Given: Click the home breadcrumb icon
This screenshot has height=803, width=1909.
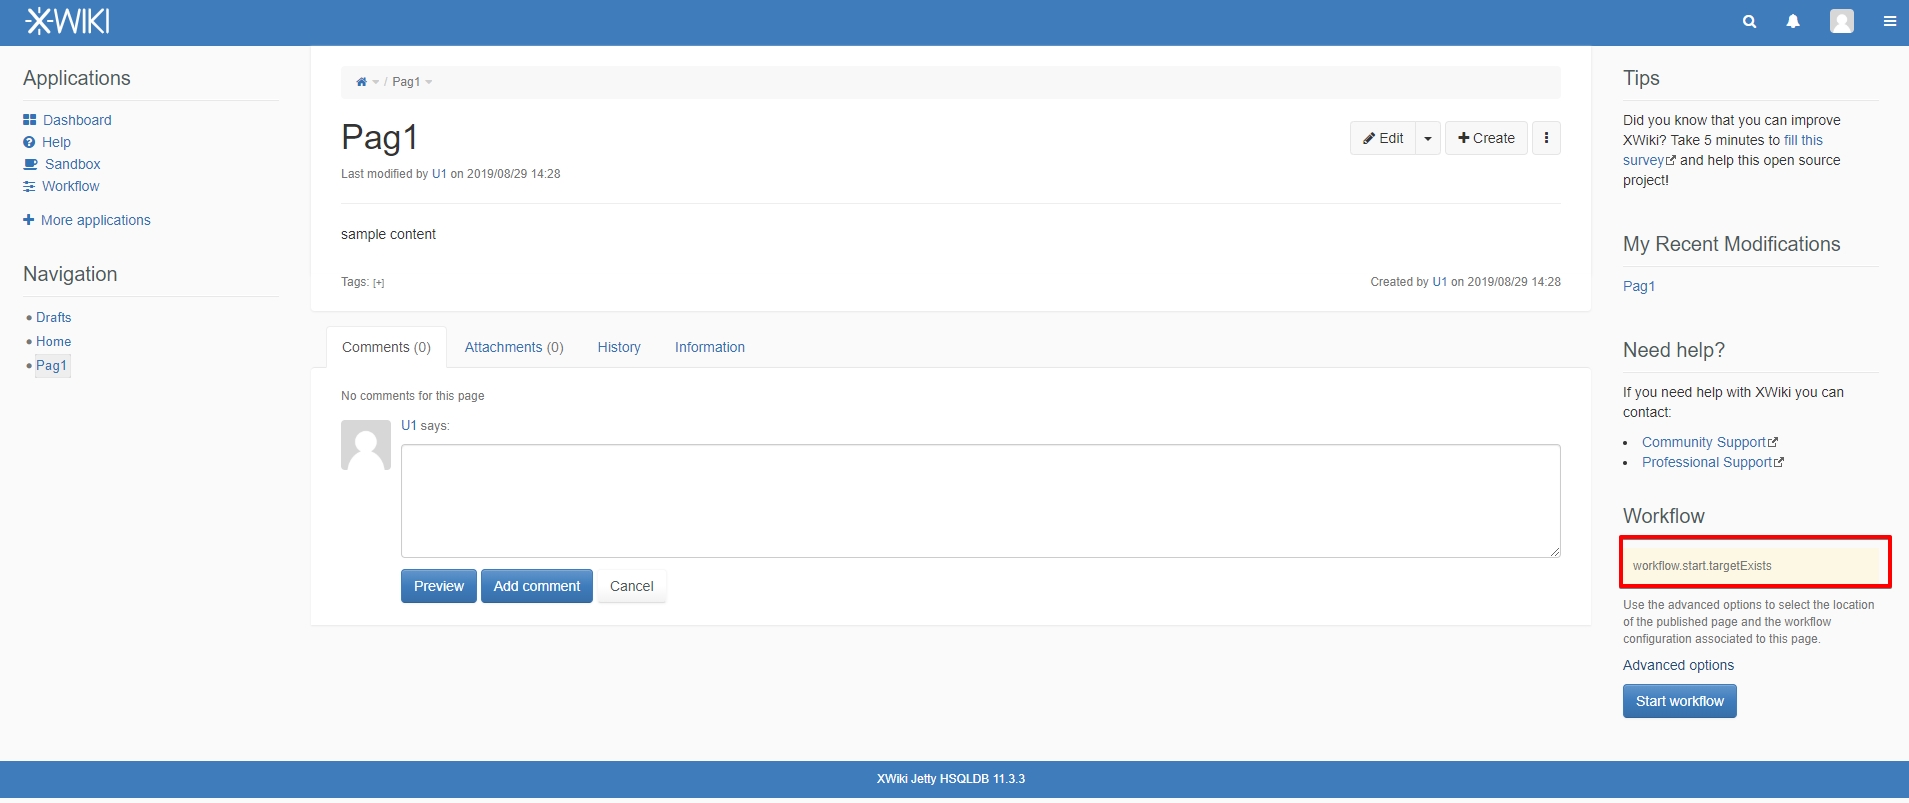Looking at the screenshot, I should pos(361,82).
